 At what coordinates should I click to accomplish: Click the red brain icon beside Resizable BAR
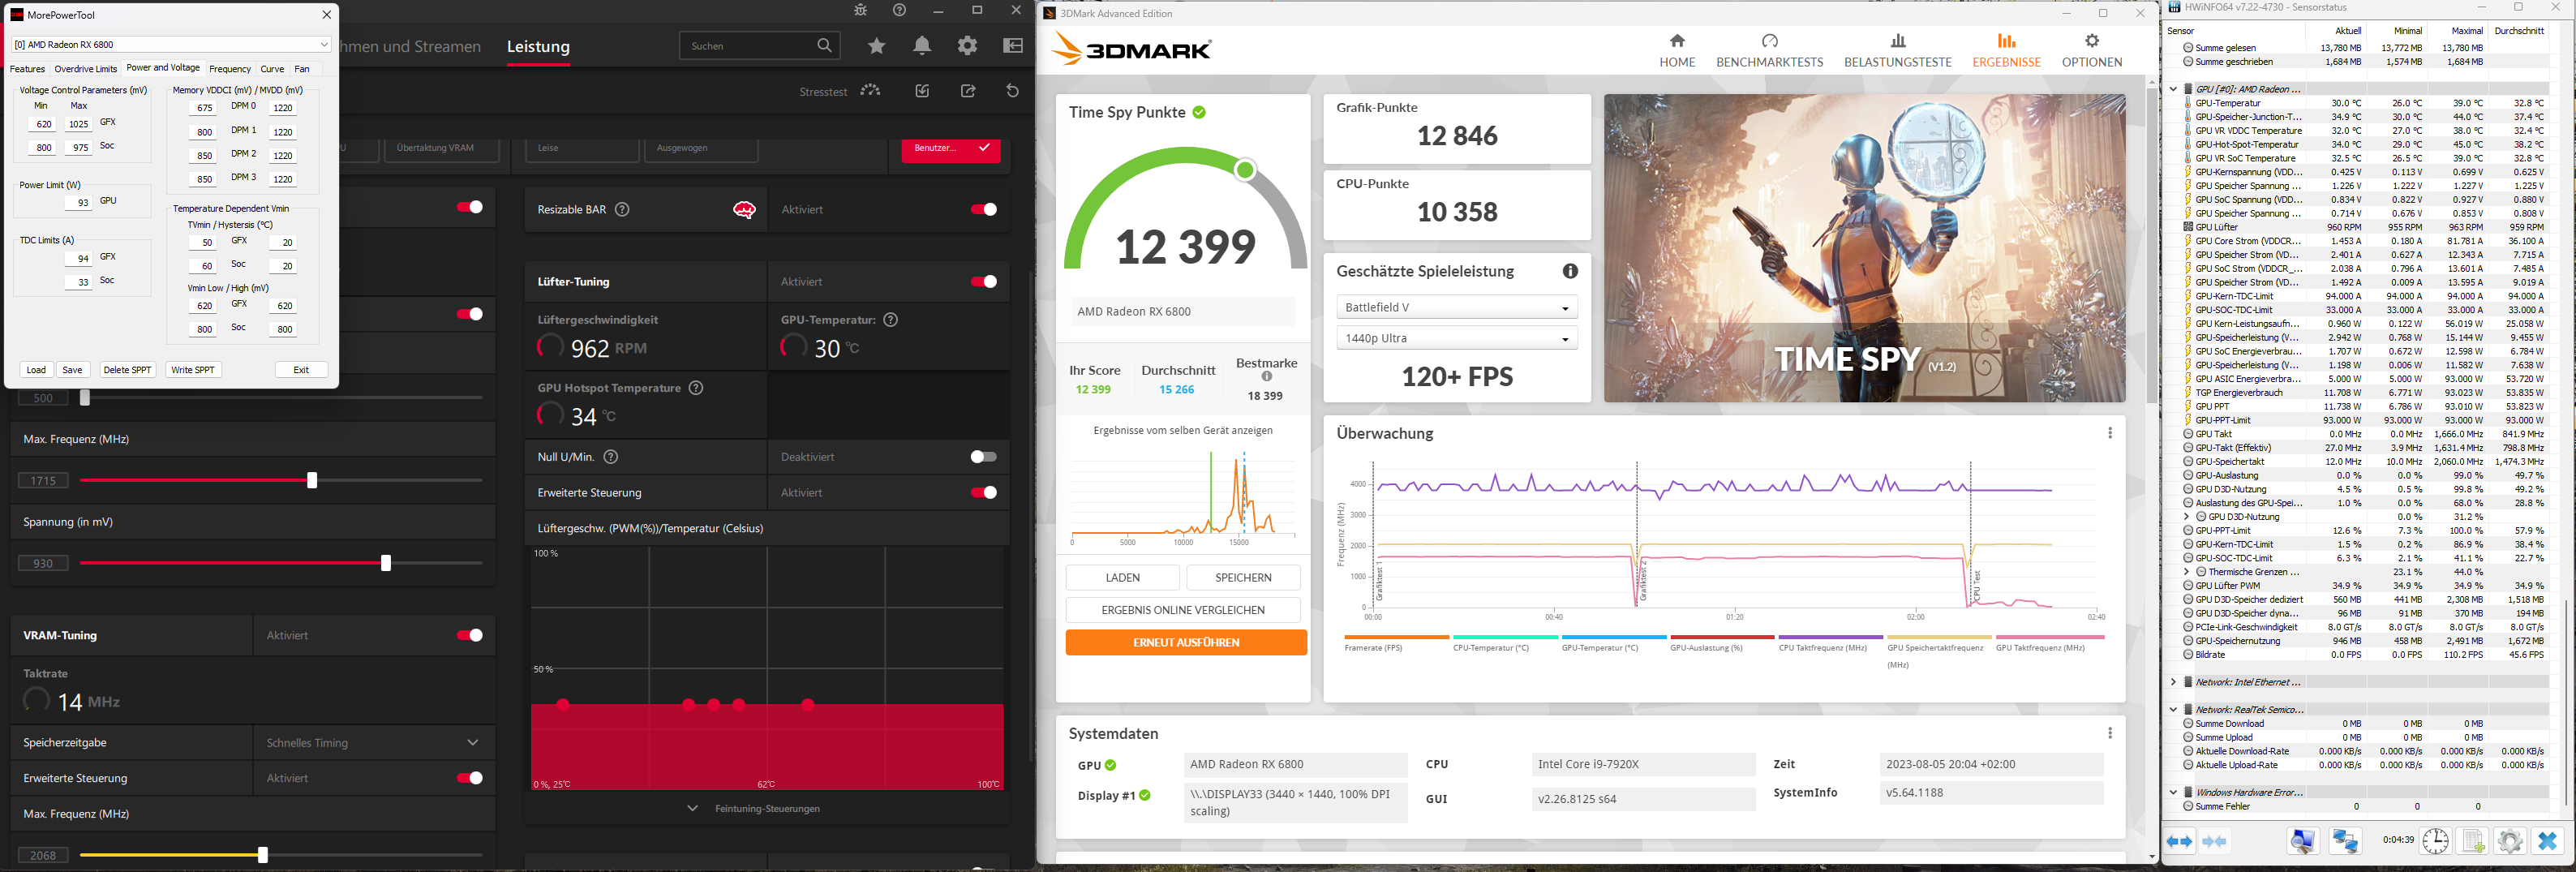(744, 209)
